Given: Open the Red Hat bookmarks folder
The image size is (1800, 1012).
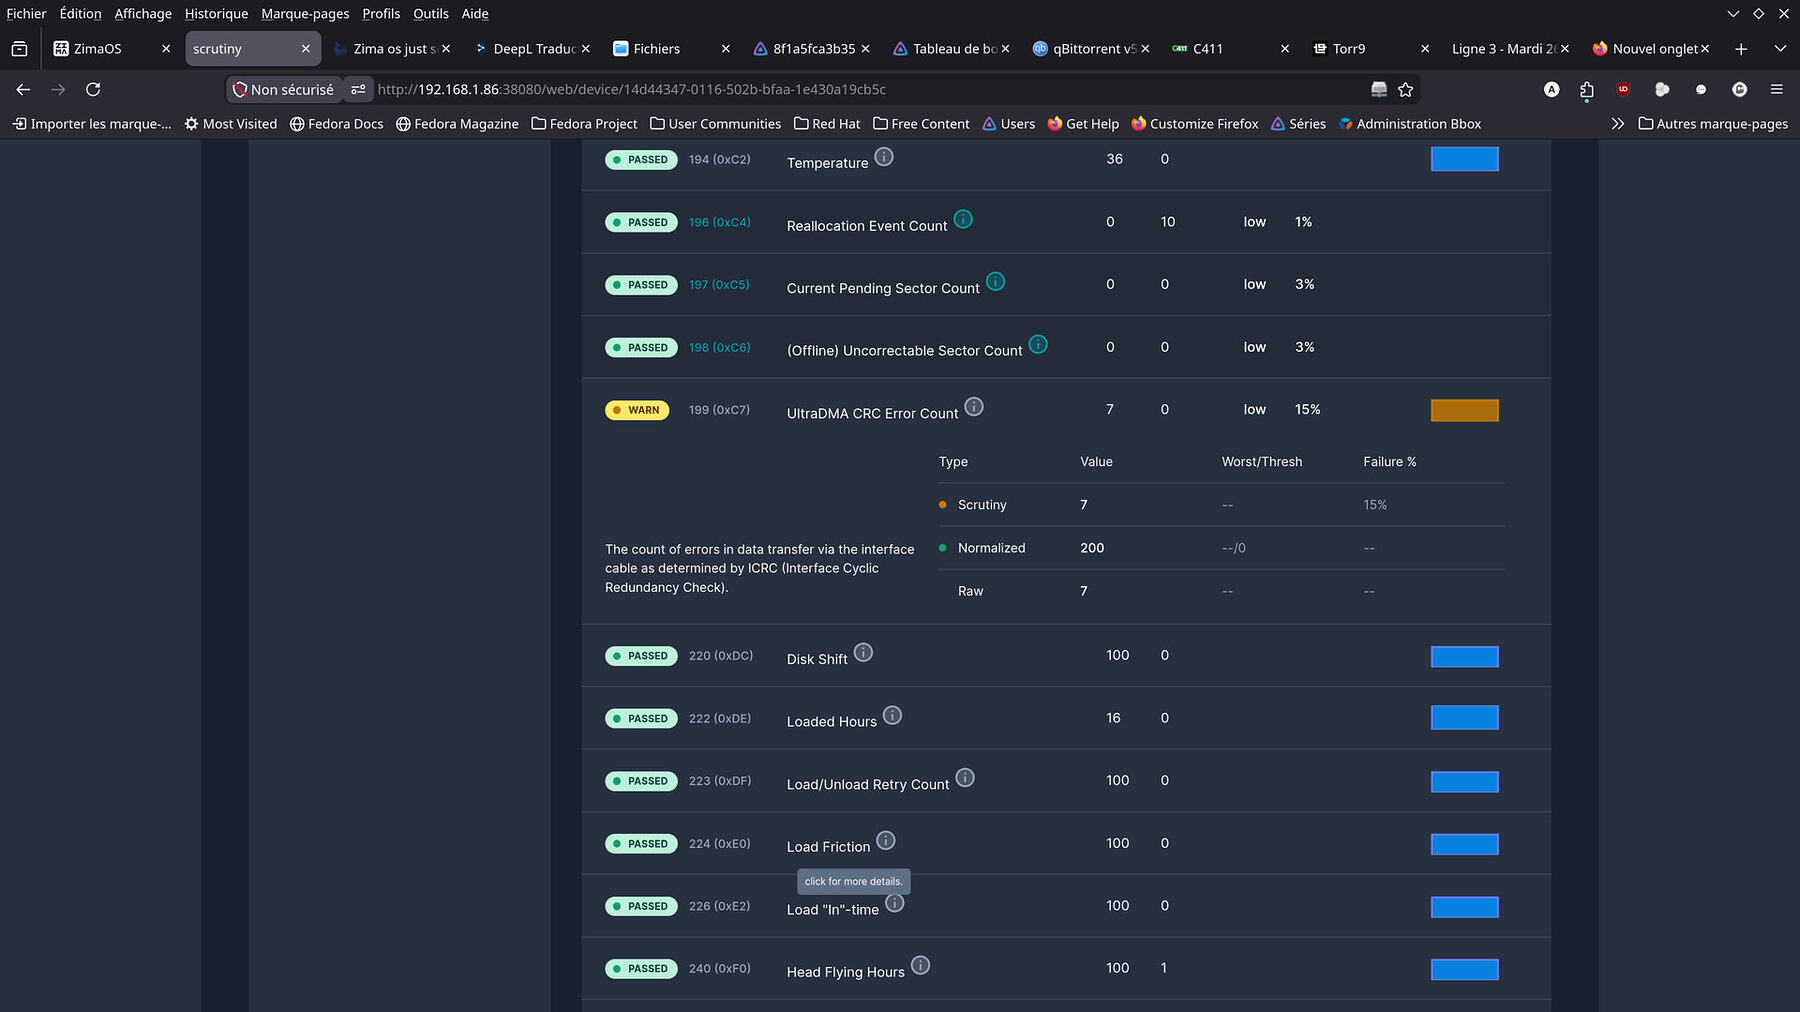Looking at the screenshot, I should [x=827, y=124].
